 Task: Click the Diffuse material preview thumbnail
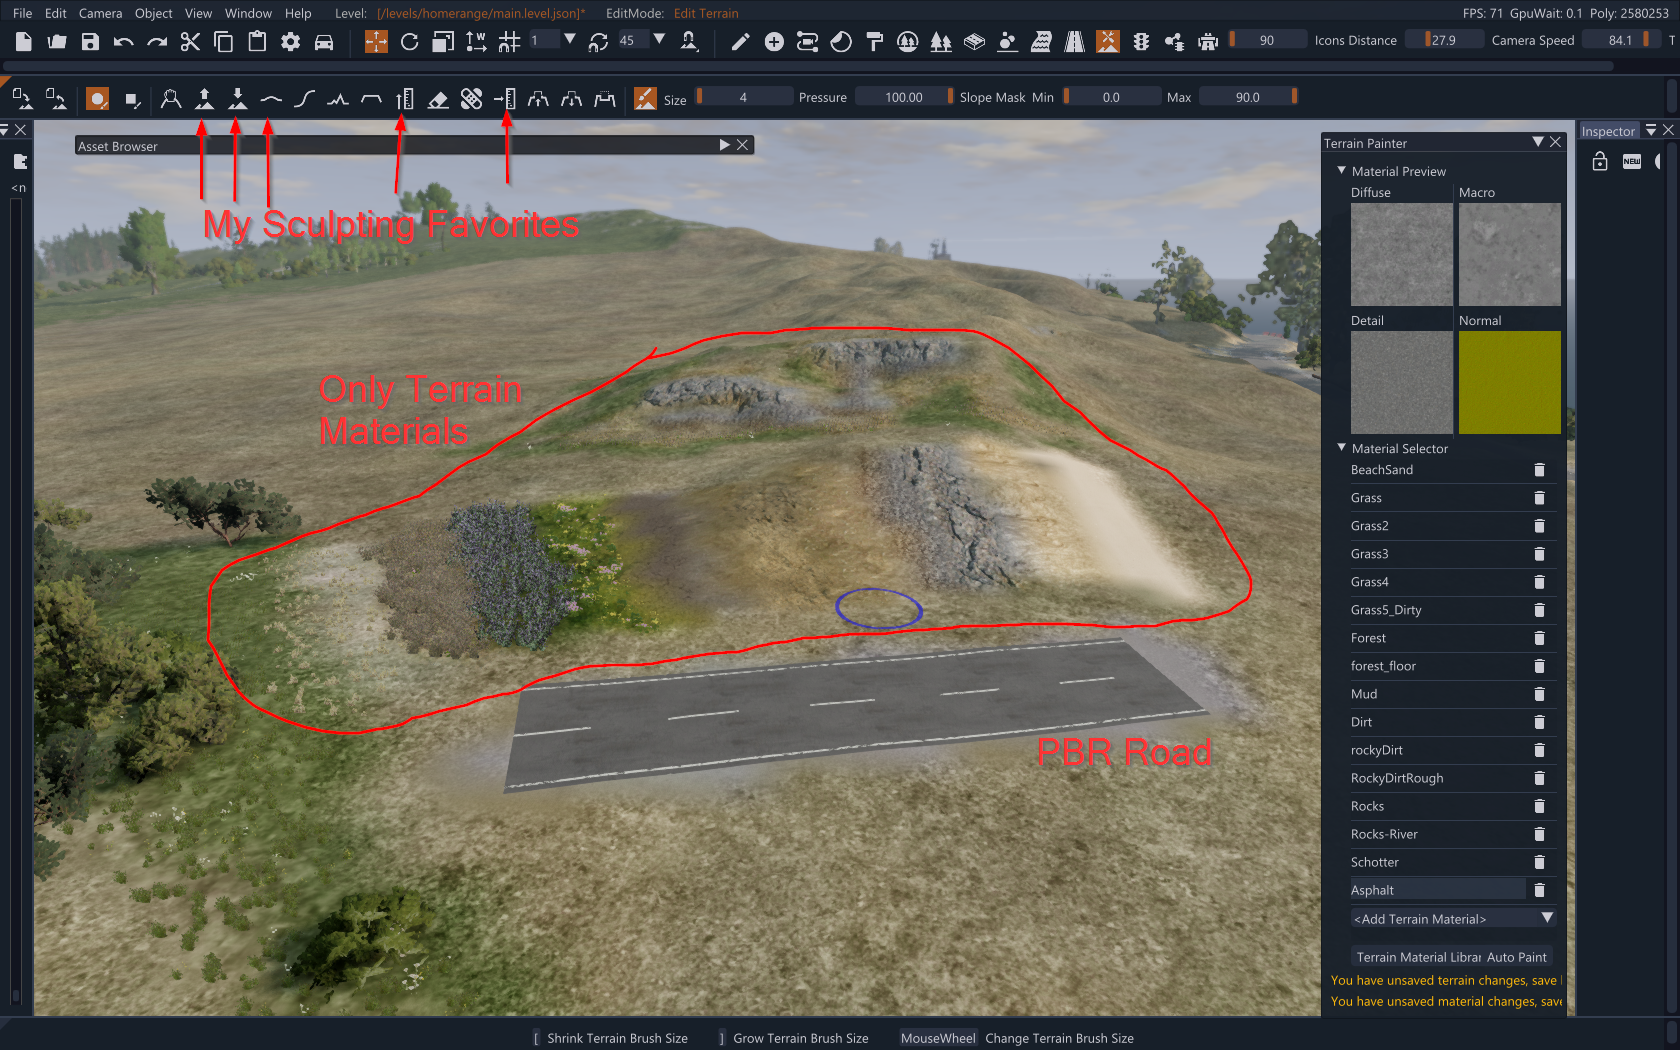1402,255
